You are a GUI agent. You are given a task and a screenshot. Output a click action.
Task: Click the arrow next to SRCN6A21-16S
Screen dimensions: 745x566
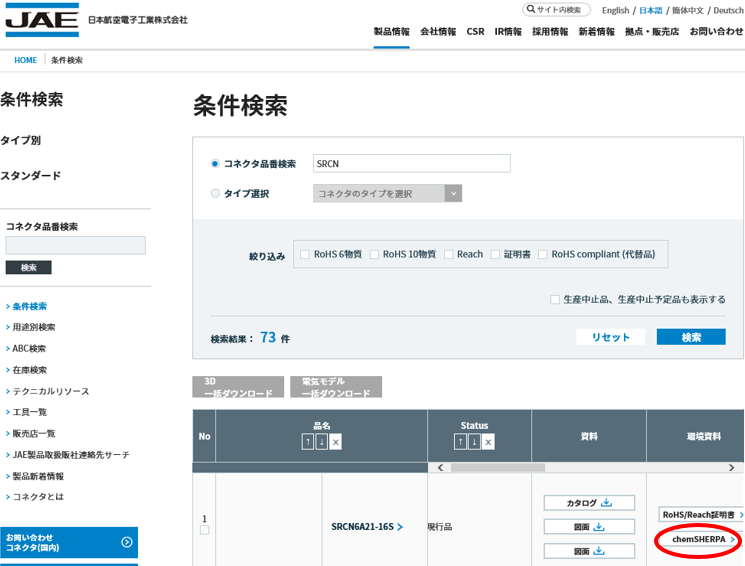(400, 527)
